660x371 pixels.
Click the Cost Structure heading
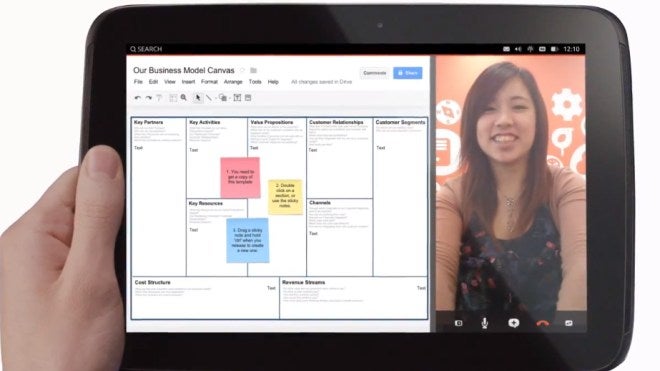[152, 282]
